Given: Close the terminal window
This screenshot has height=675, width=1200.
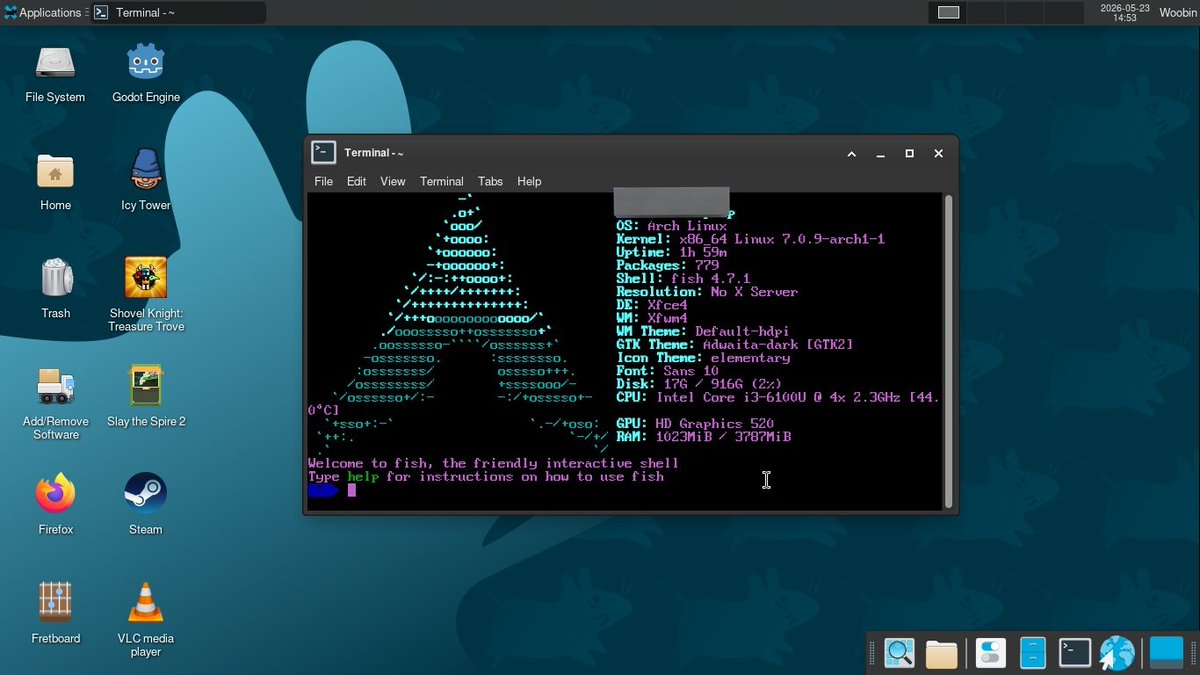Looking at the screenshot, I should pos(938,153).
